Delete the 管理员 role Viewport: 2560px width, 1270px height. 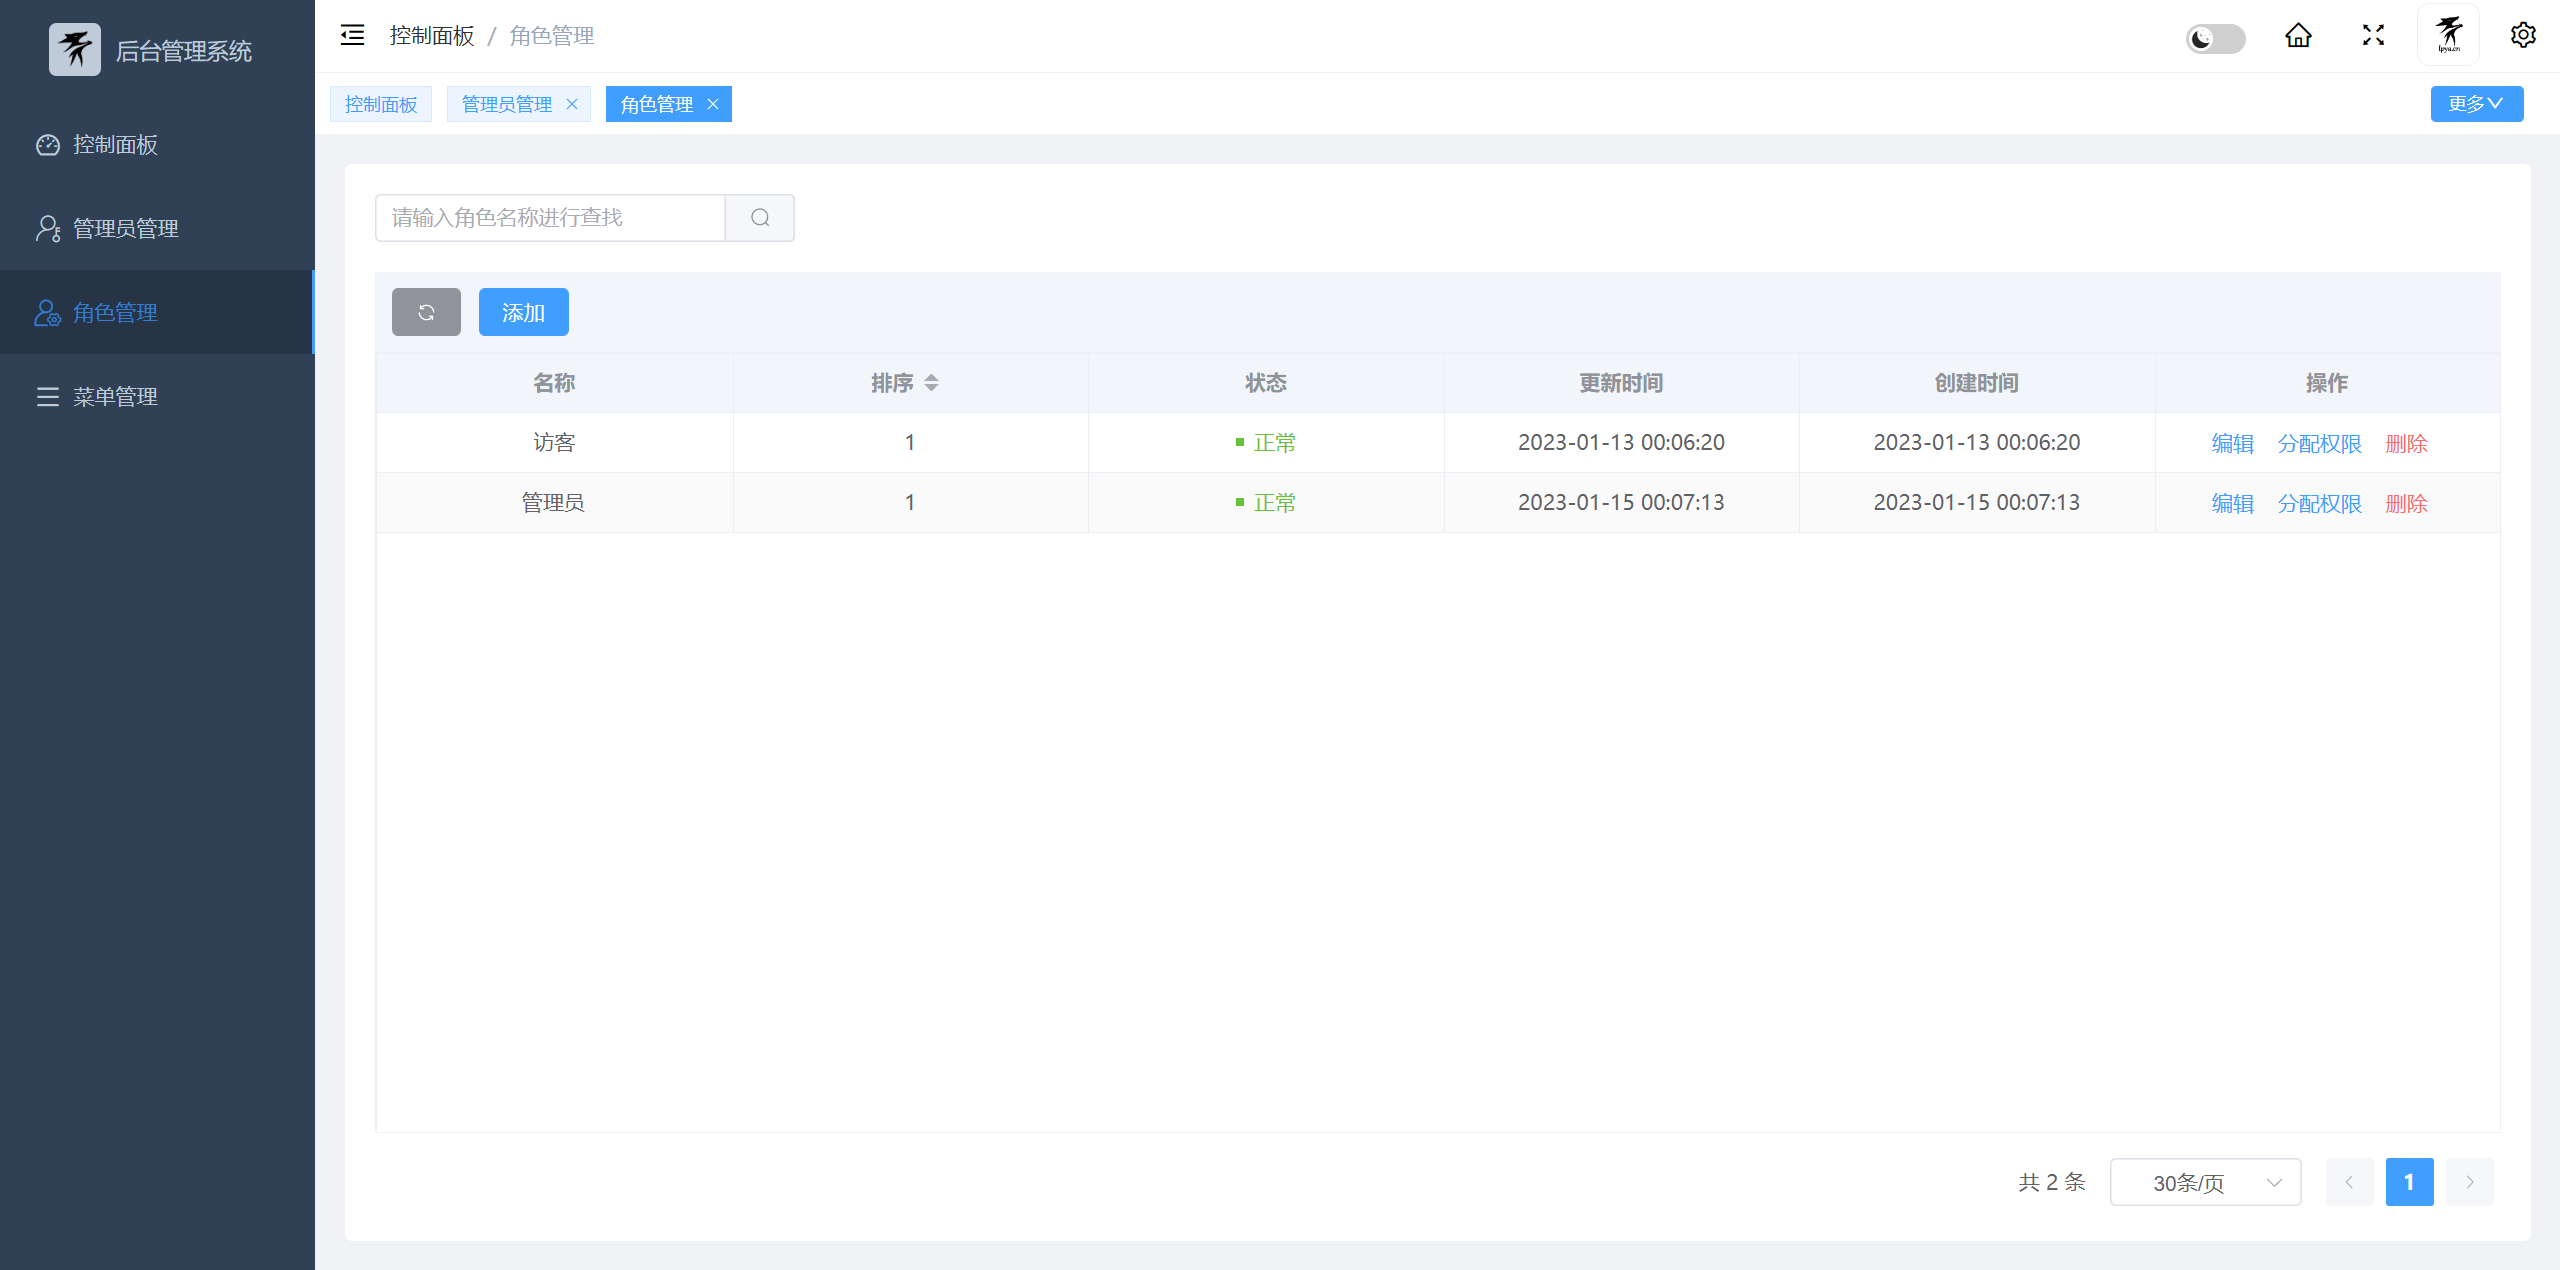pos(2407,503)
